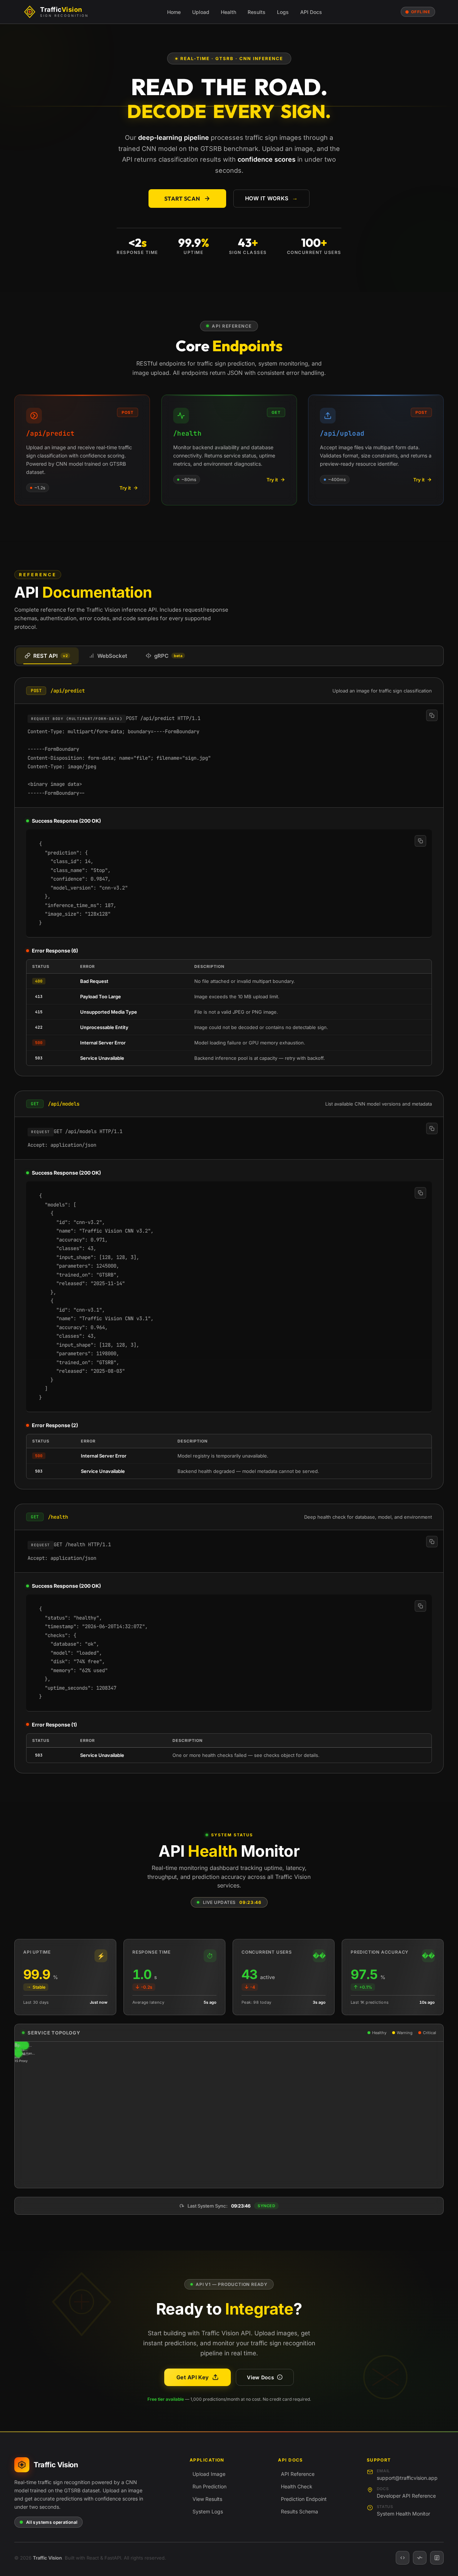Switch to the WebSocket tab

pyautogui.click(x=108, y=656)
